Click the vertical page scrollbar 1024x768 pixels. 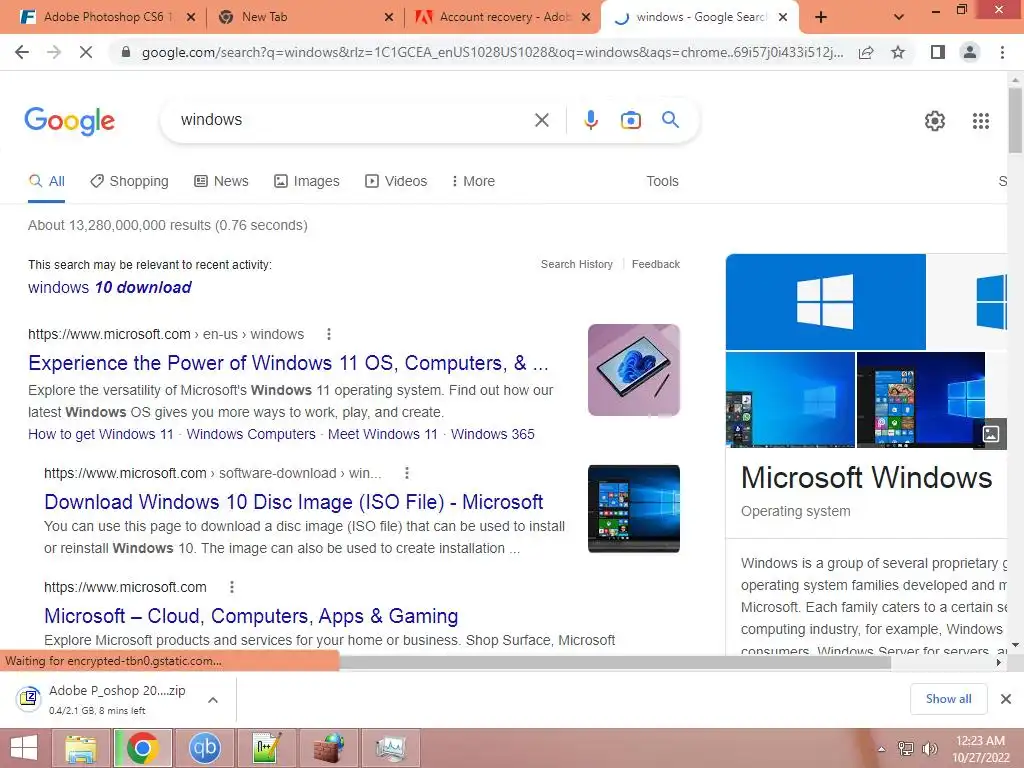pyautogui.click(x=1015, y=120)
